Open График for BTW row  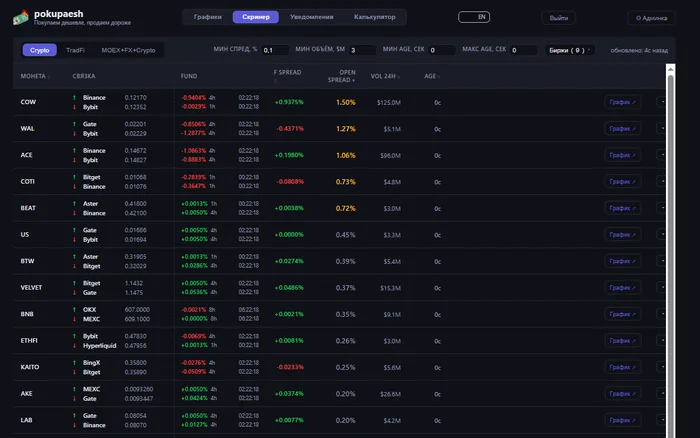pyautogui.click(x=622, y=261)
